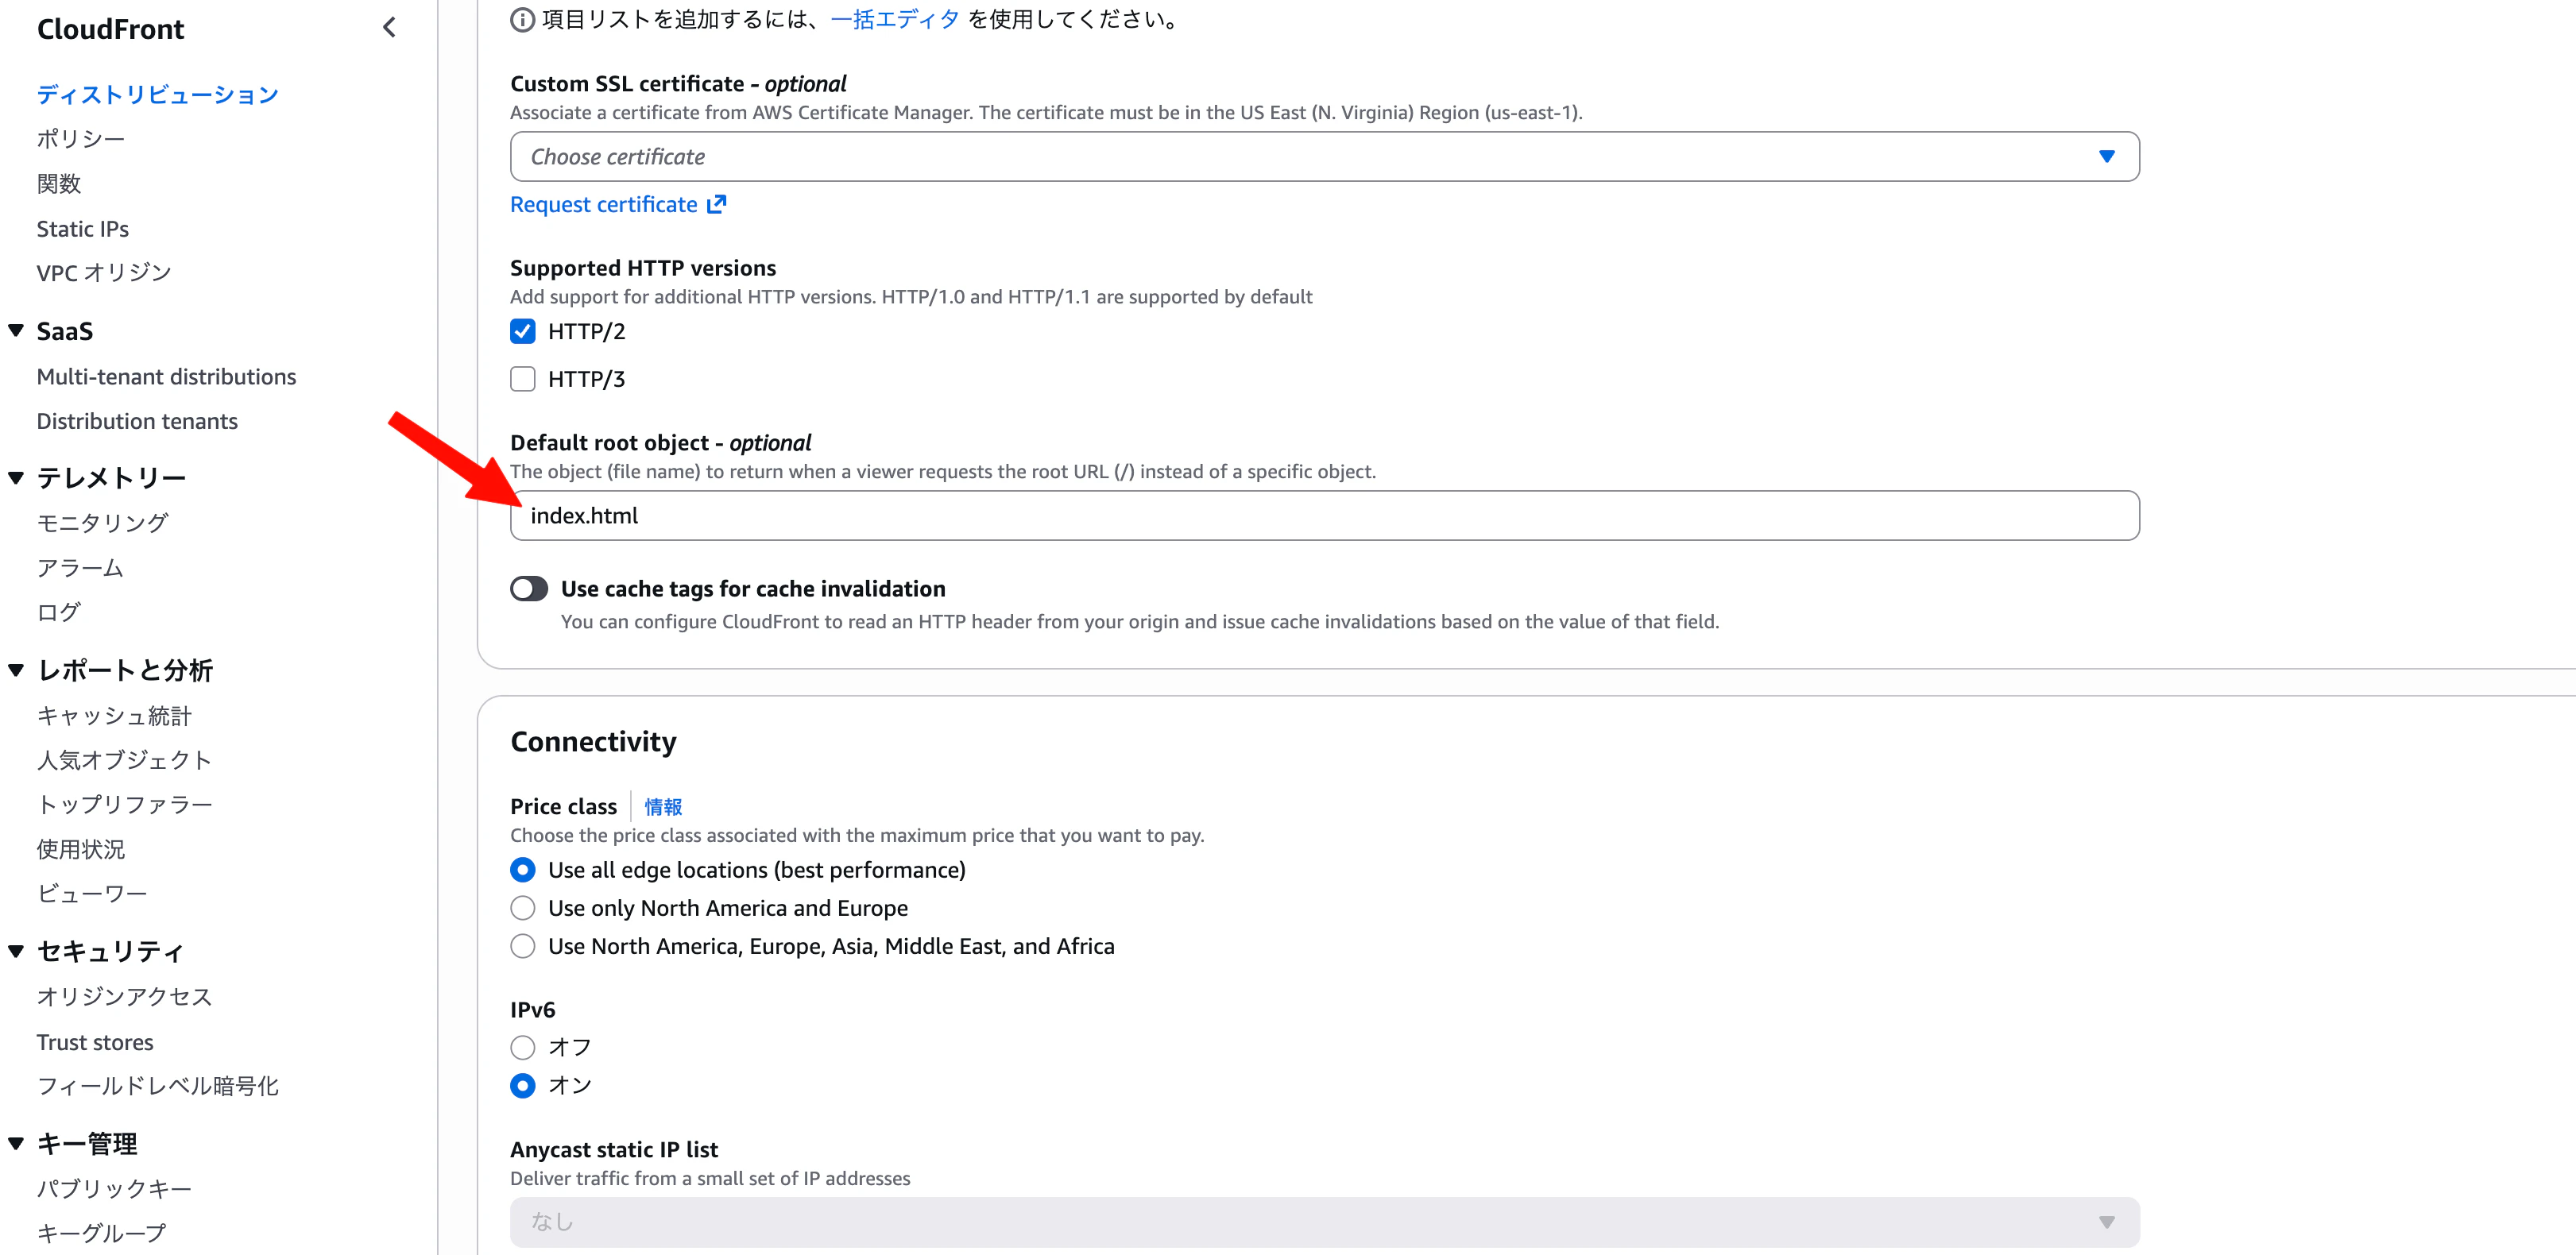This screenshot has height=1255, width=2576.
Task: Select Use all edge locations radio button
Action: pos(523,870)
